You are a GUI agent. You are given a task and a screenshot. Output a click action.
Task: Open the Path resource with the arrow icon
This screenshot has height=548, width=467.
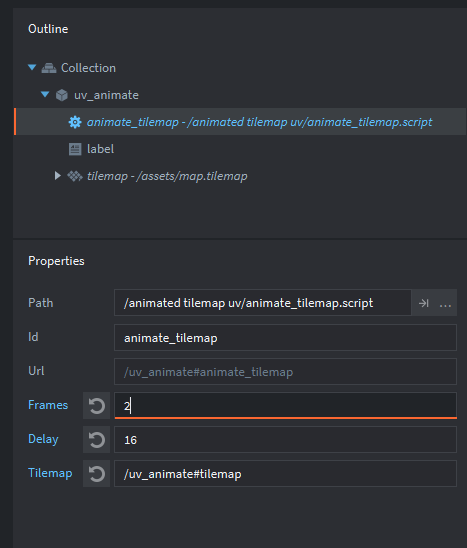point(423,303)
